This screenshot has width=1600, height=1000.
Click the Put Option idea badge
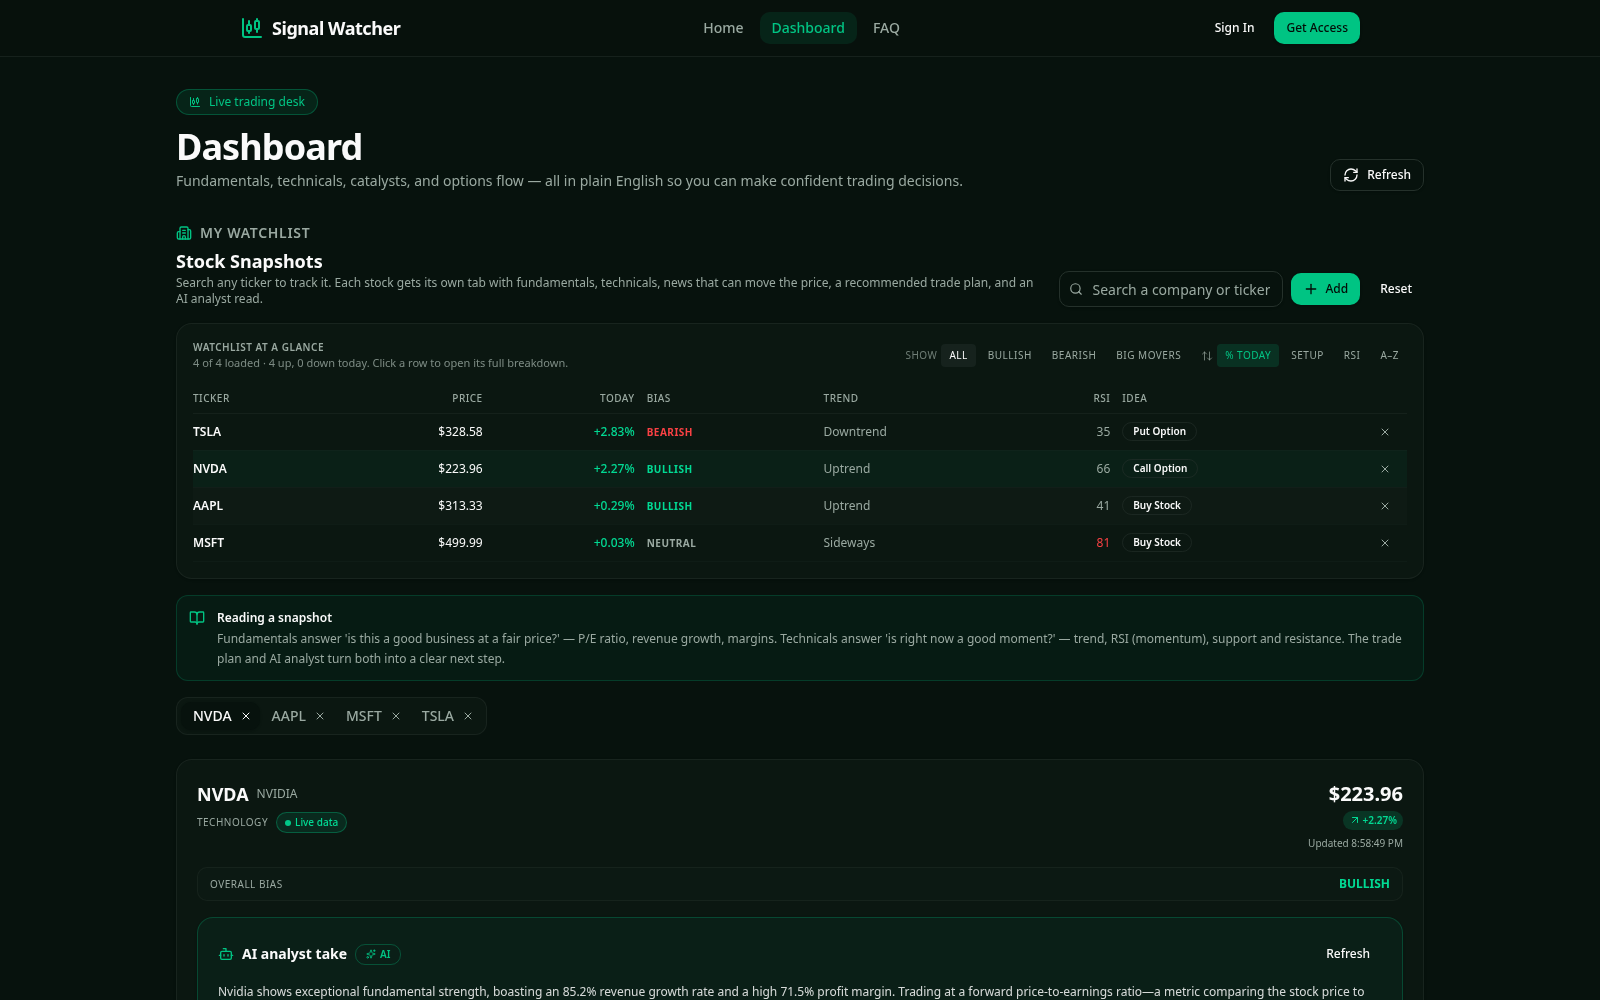(1159, 432)
